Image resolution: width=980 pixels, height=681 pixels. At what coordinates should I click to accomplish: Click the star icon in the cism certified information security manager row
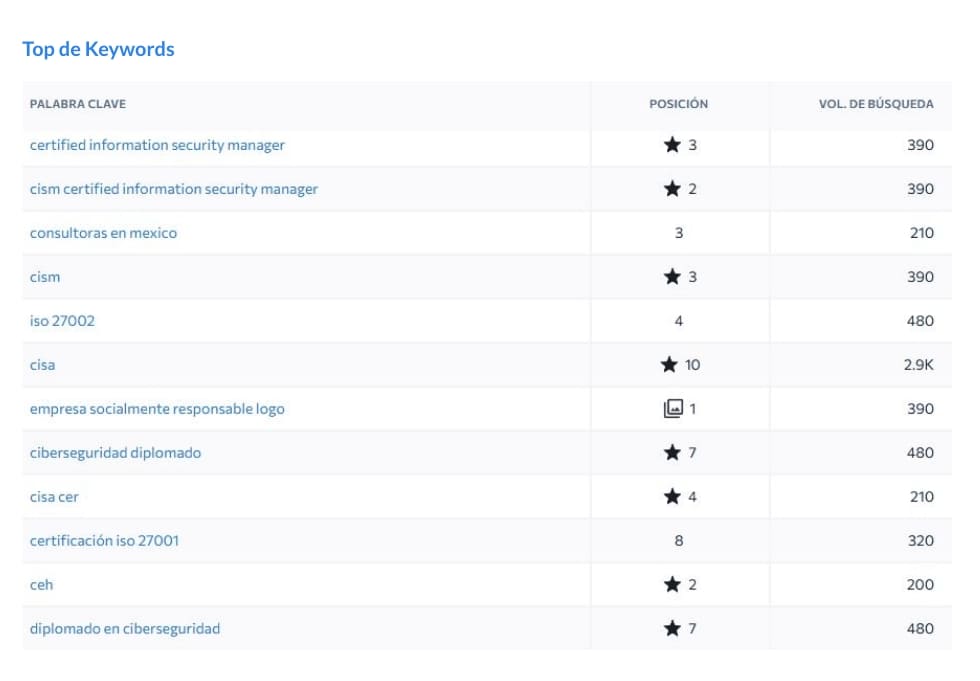pos(672,189)
